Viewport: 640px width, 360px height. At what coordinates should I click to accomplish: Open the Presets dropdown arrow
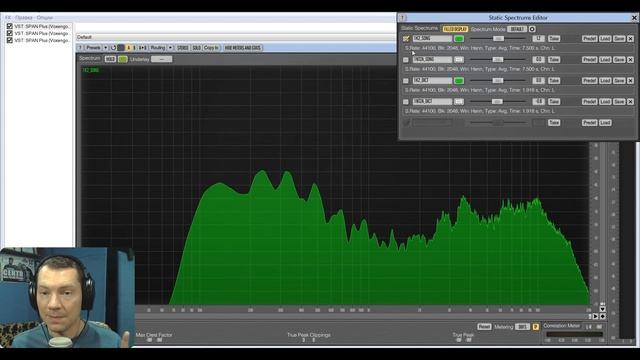coord(105,48)
